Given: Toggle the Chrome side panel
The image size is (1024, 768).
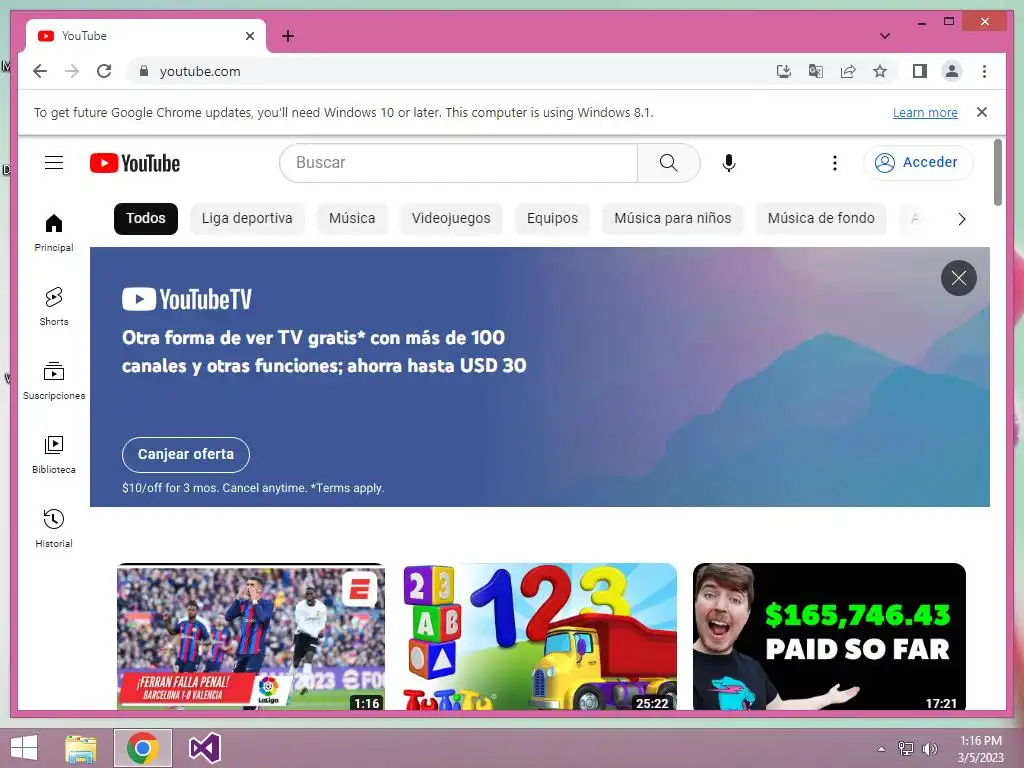Looking at the screenshot, I should pos(920,71).
